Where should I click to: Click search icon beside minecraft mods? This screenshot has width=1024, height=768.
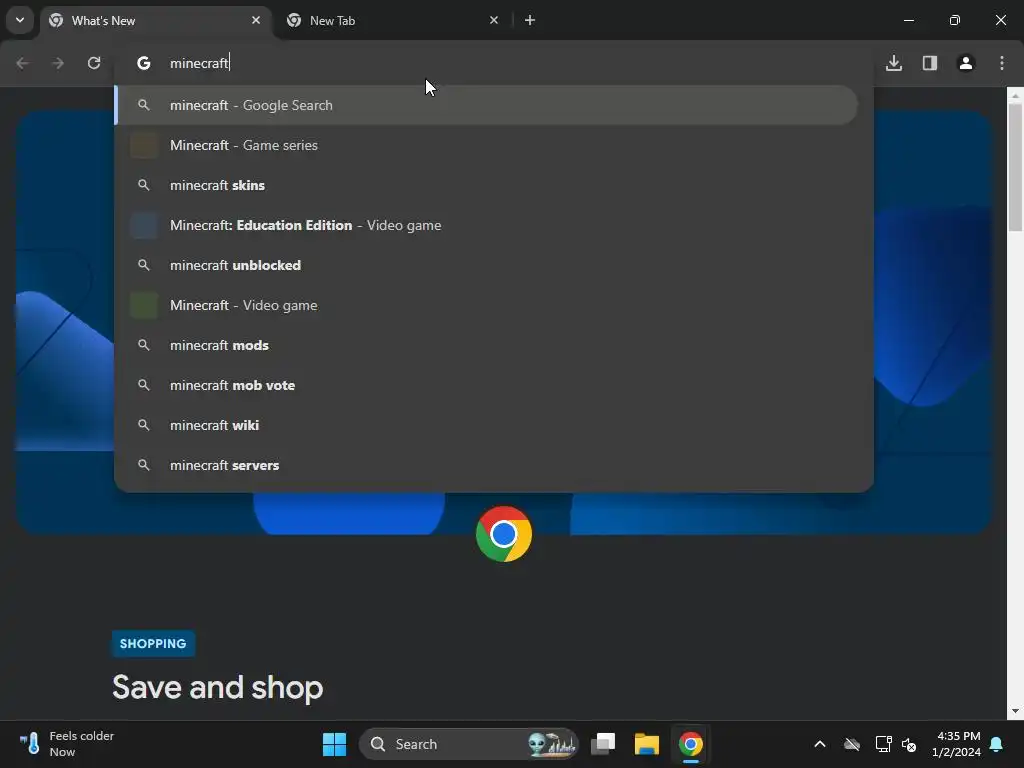(144, 345)
